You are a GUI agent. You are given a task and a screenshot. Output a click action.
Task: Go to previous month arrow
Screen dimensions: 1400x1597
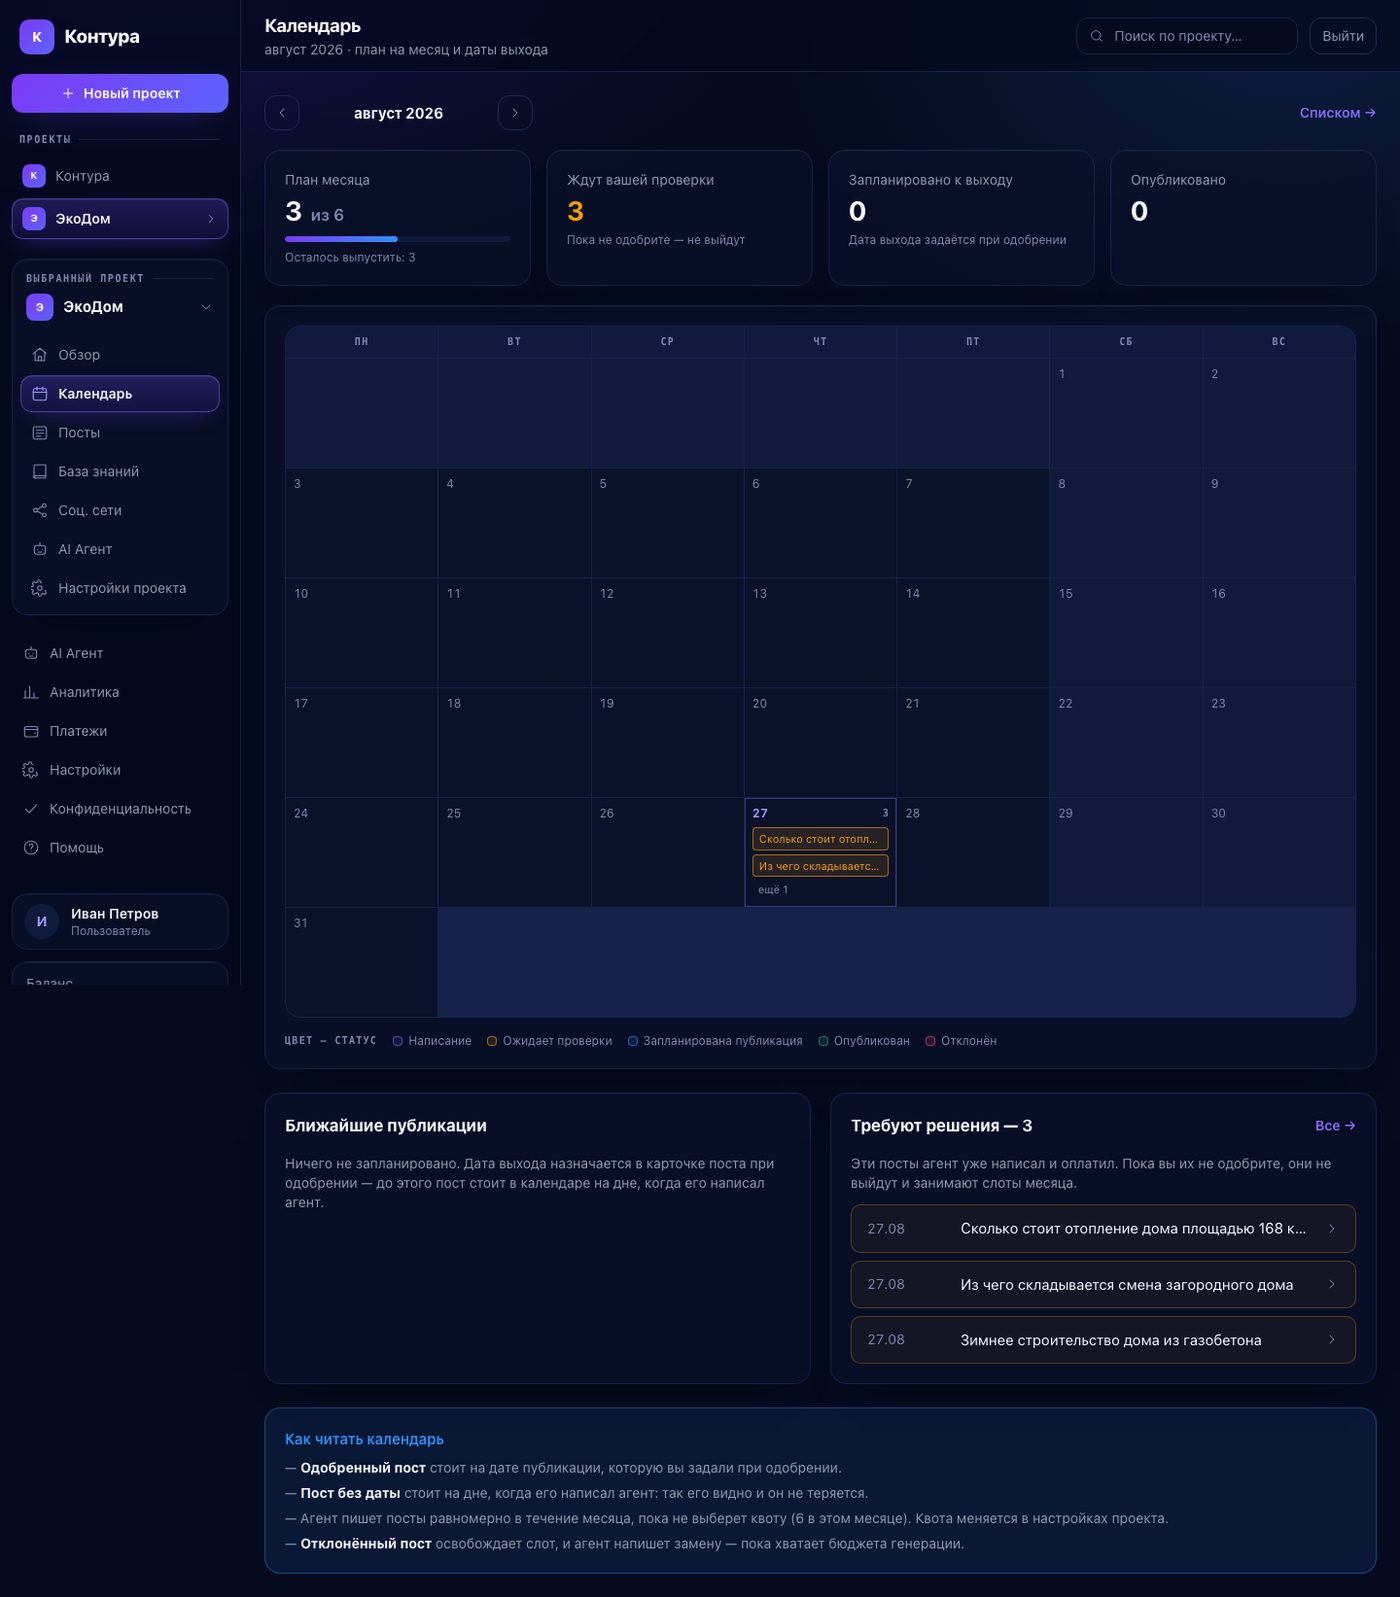(282, 113)
